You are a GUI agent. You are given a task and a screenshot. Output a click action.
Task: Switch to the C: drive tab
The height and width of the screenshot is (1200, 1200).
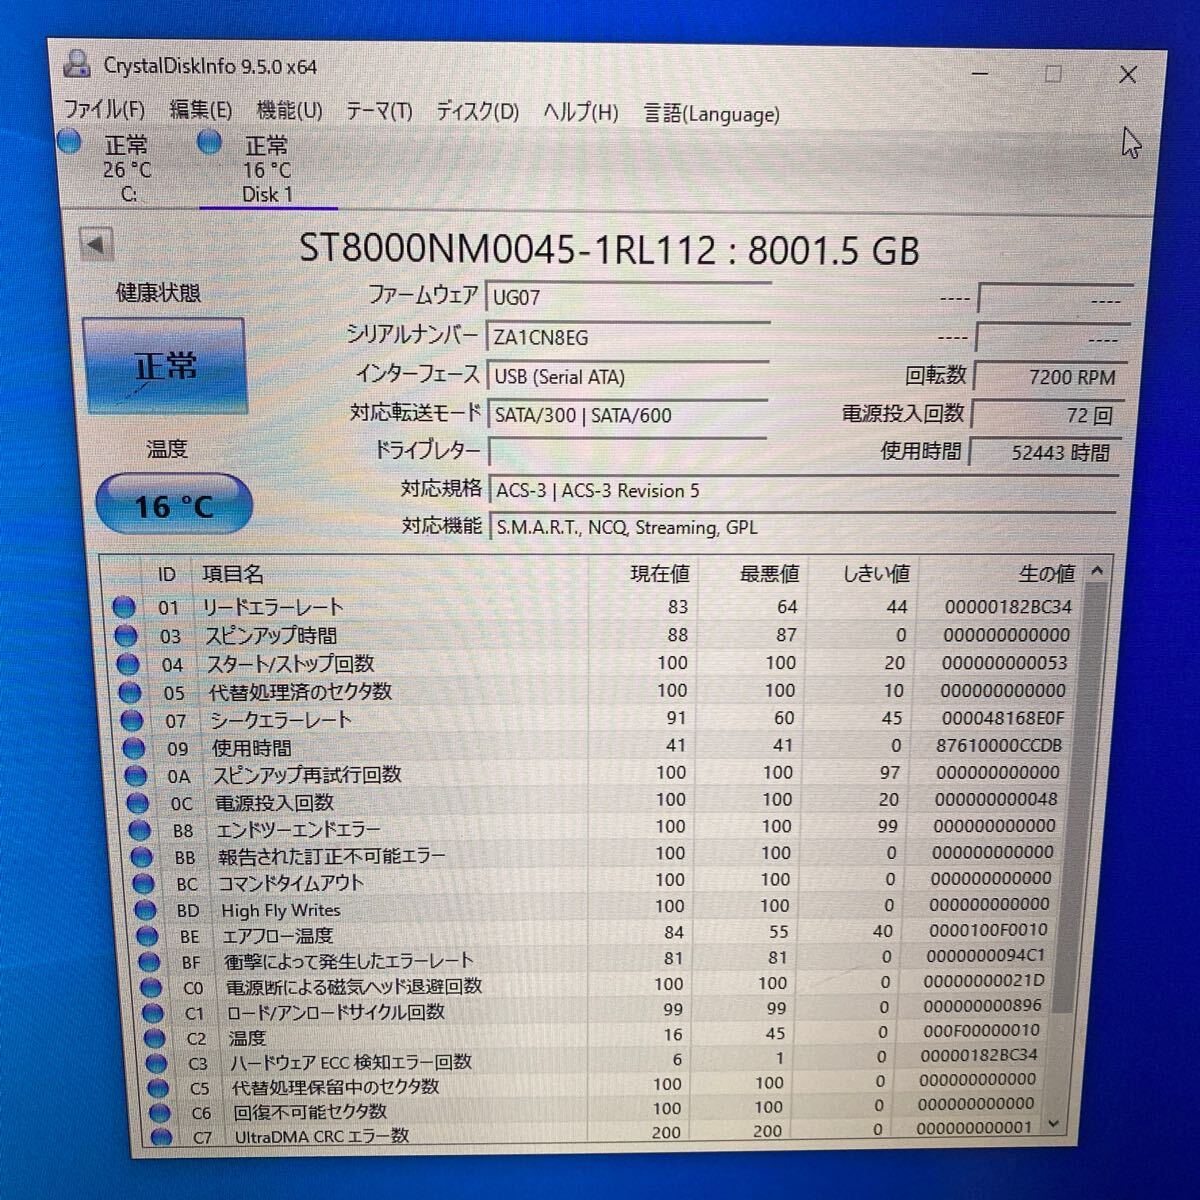point(127,169)
